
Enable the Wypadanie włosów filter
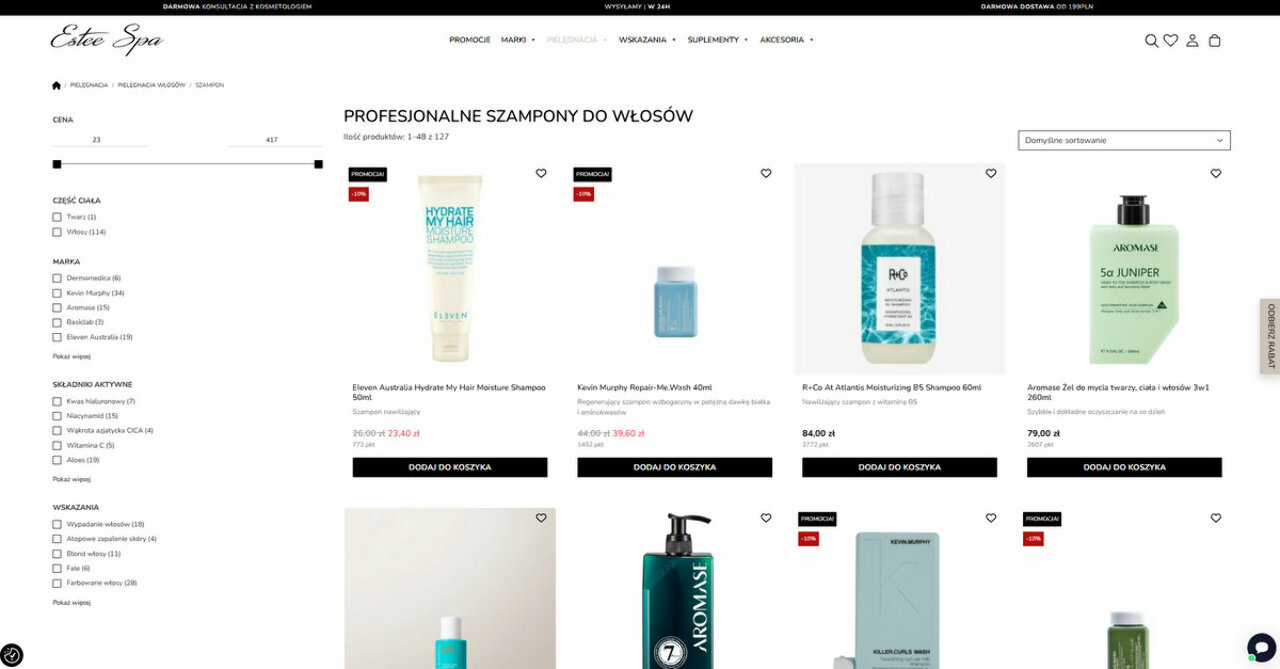(x=57, y=524)
